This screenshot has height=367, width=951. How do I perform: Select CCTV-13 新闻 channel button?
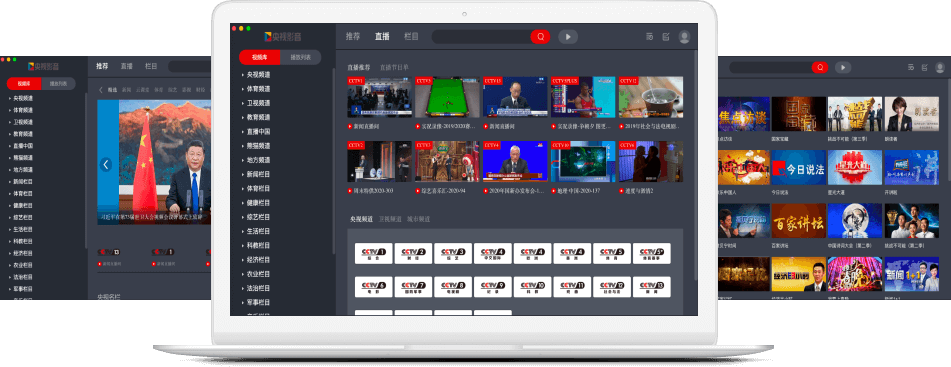(x=652, y=287)
